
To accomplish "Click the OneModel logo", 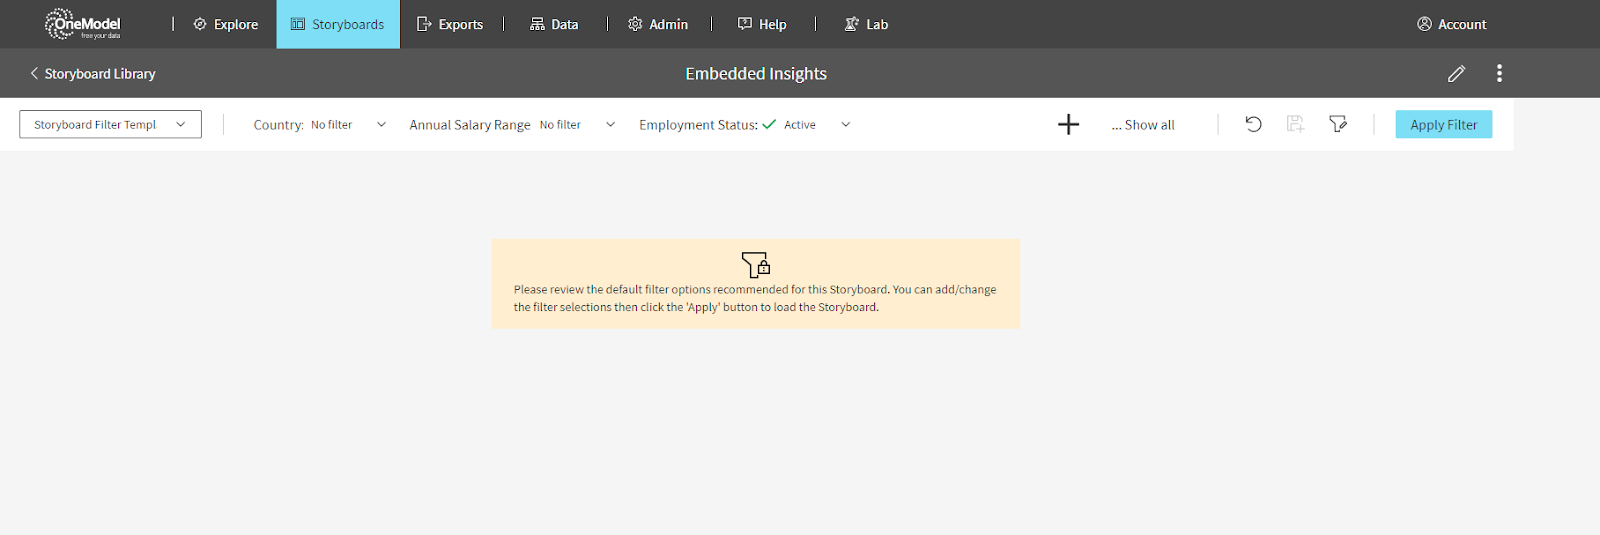I will (x=83, y=24).
